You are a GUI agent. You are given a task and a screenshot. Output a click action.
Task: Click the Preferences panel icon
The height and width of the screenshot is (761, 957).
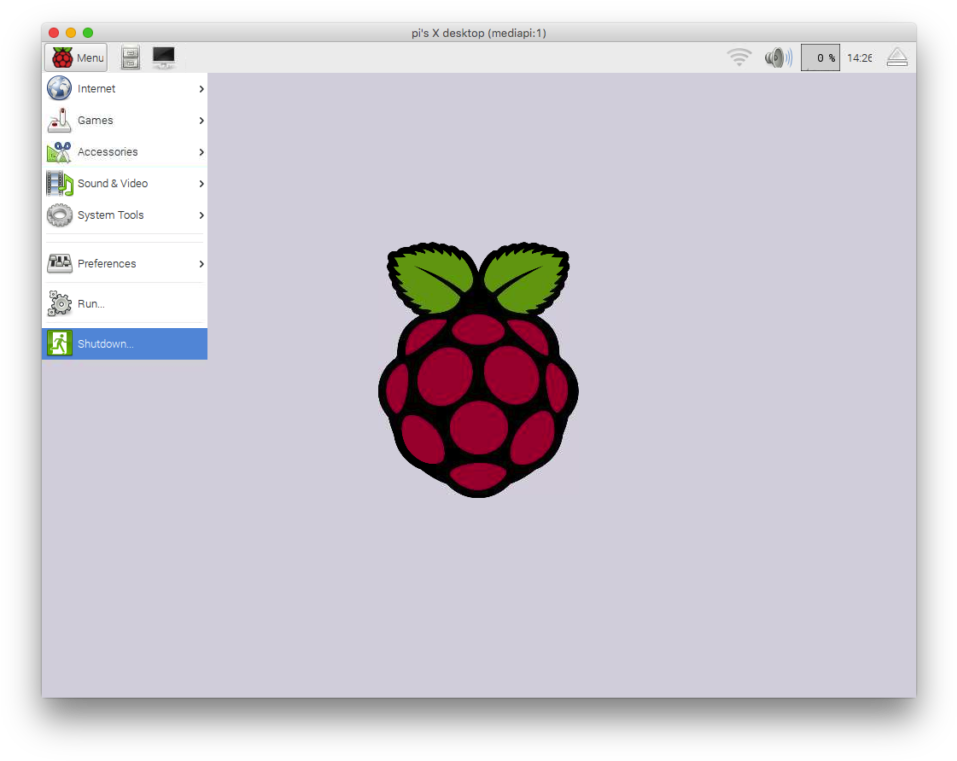59,264
